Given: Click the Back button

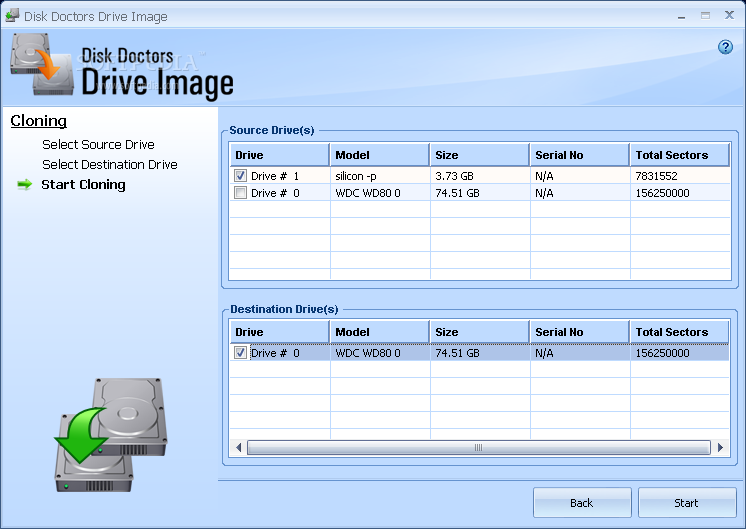Looking at the screenshot, I should click(582, 503).
